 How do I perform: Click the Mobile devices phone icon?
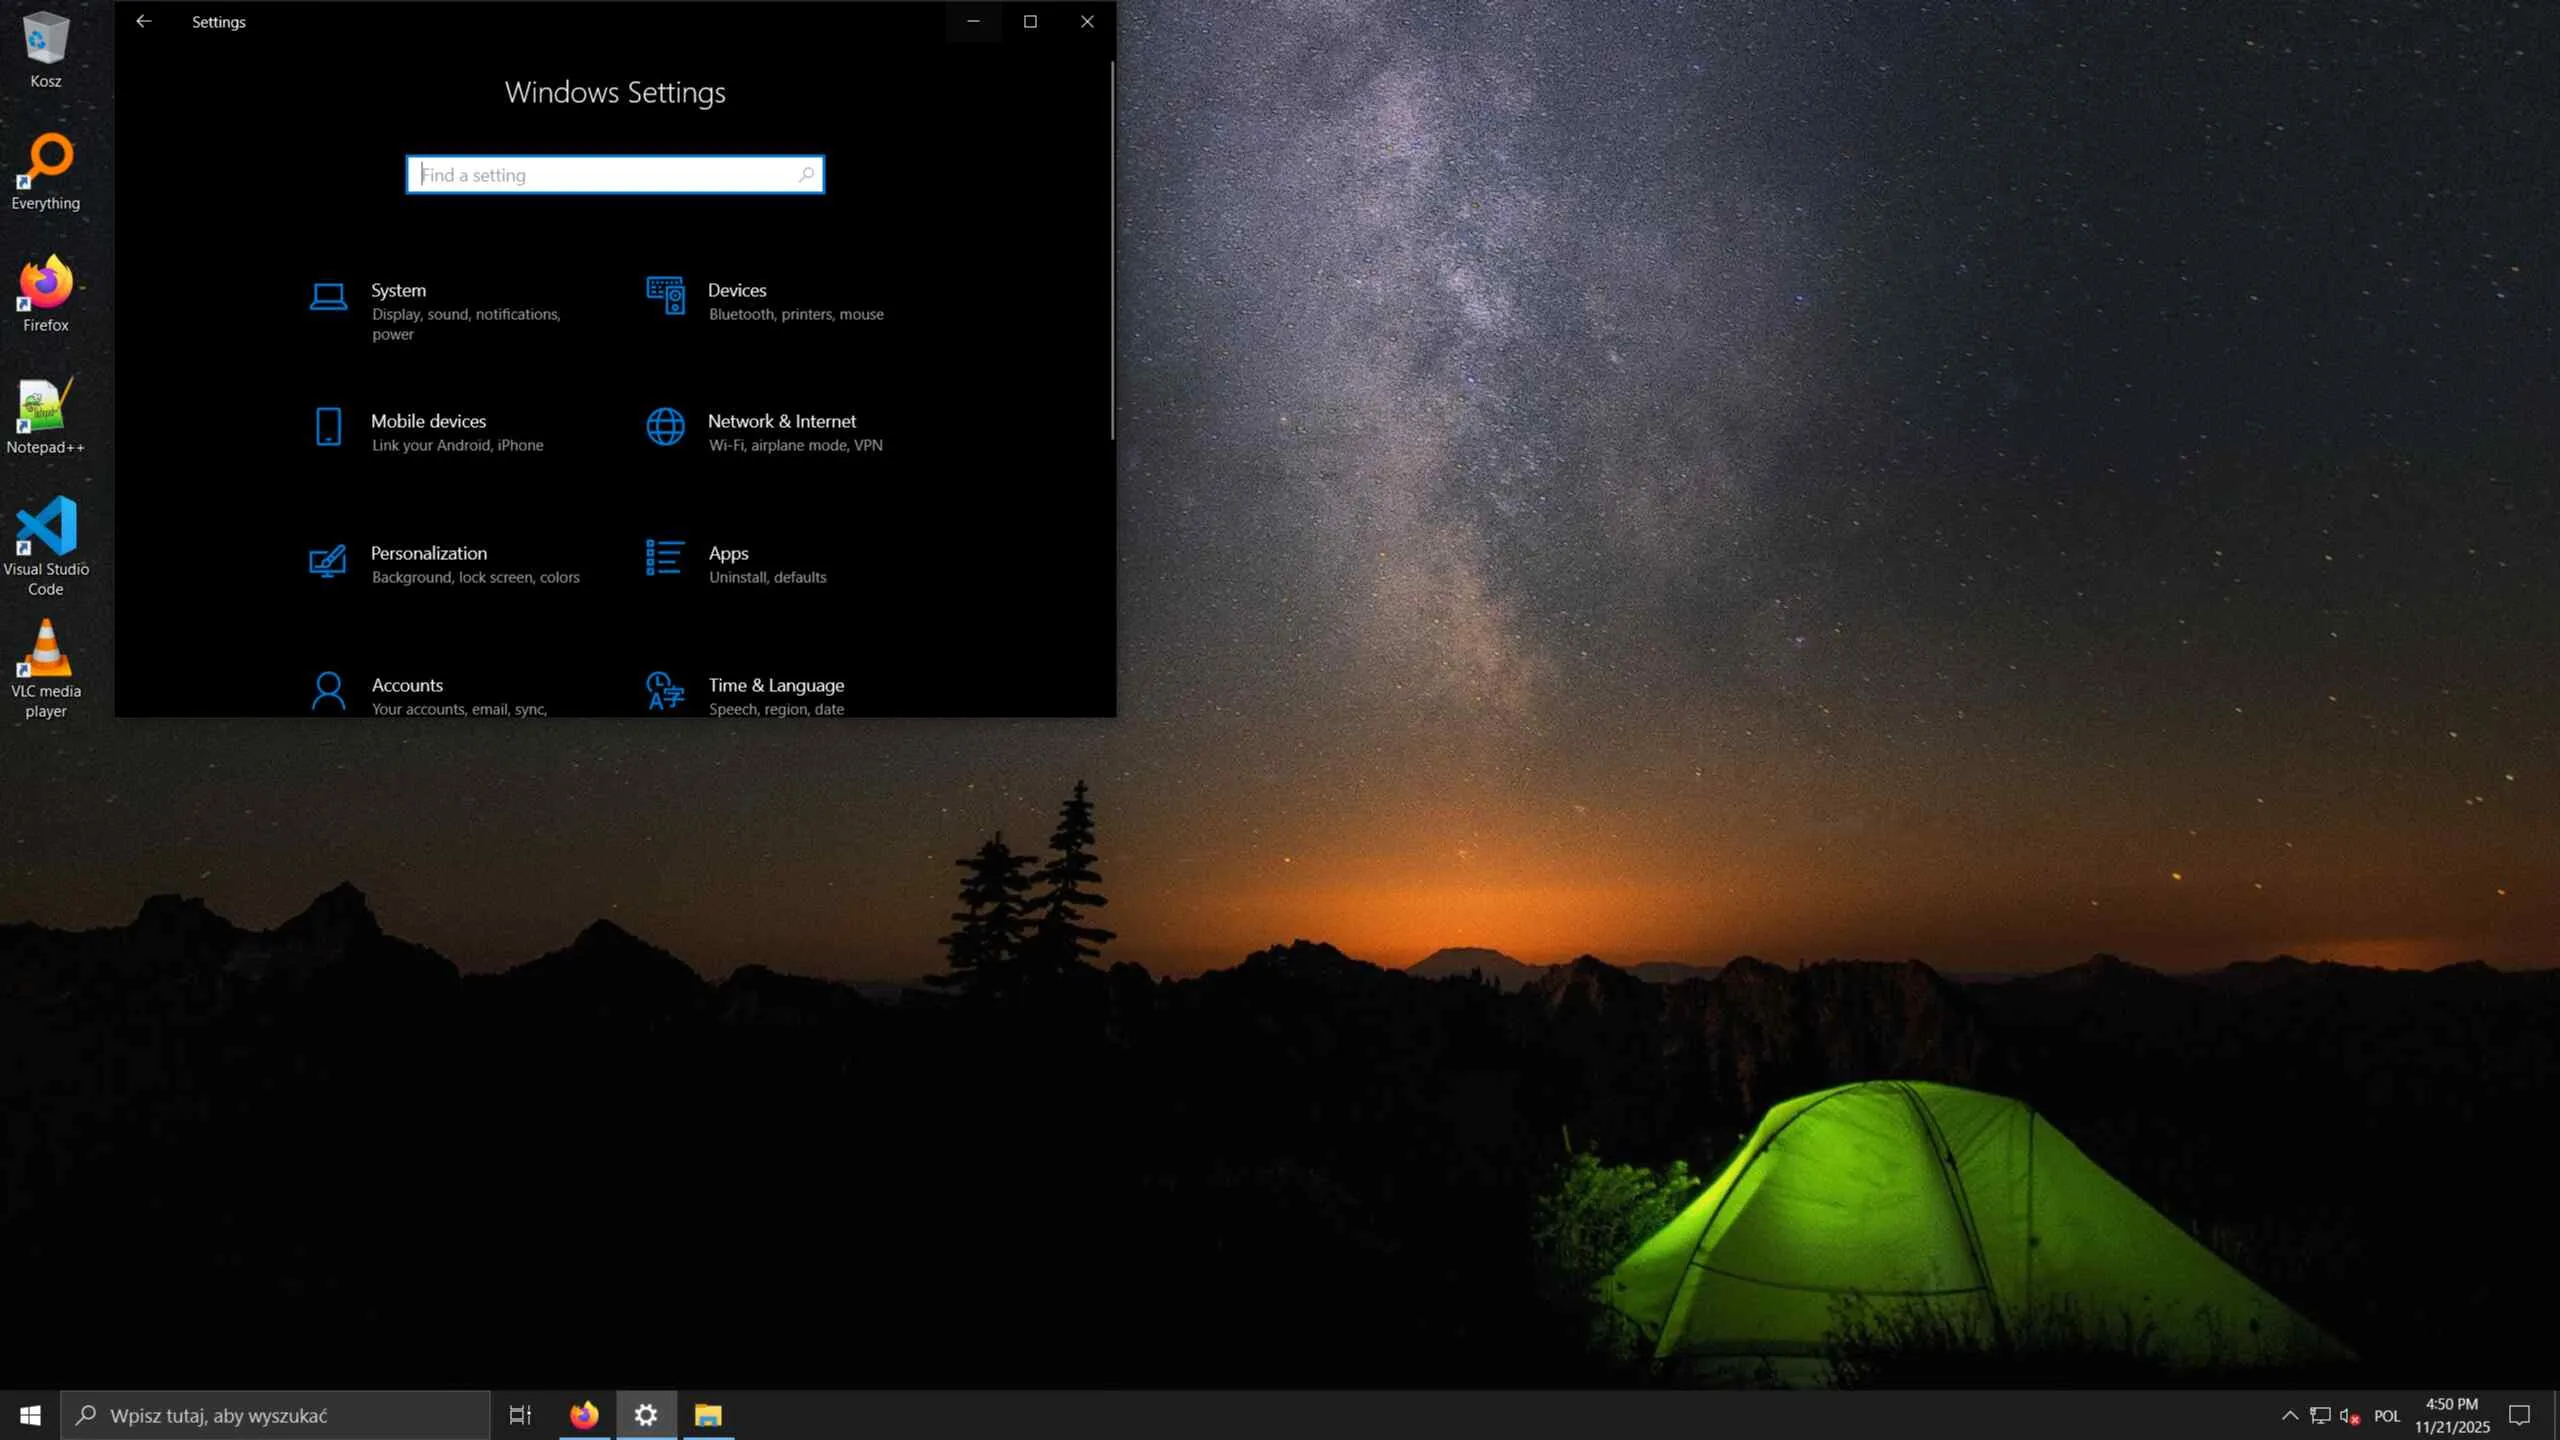click(328, 427)
